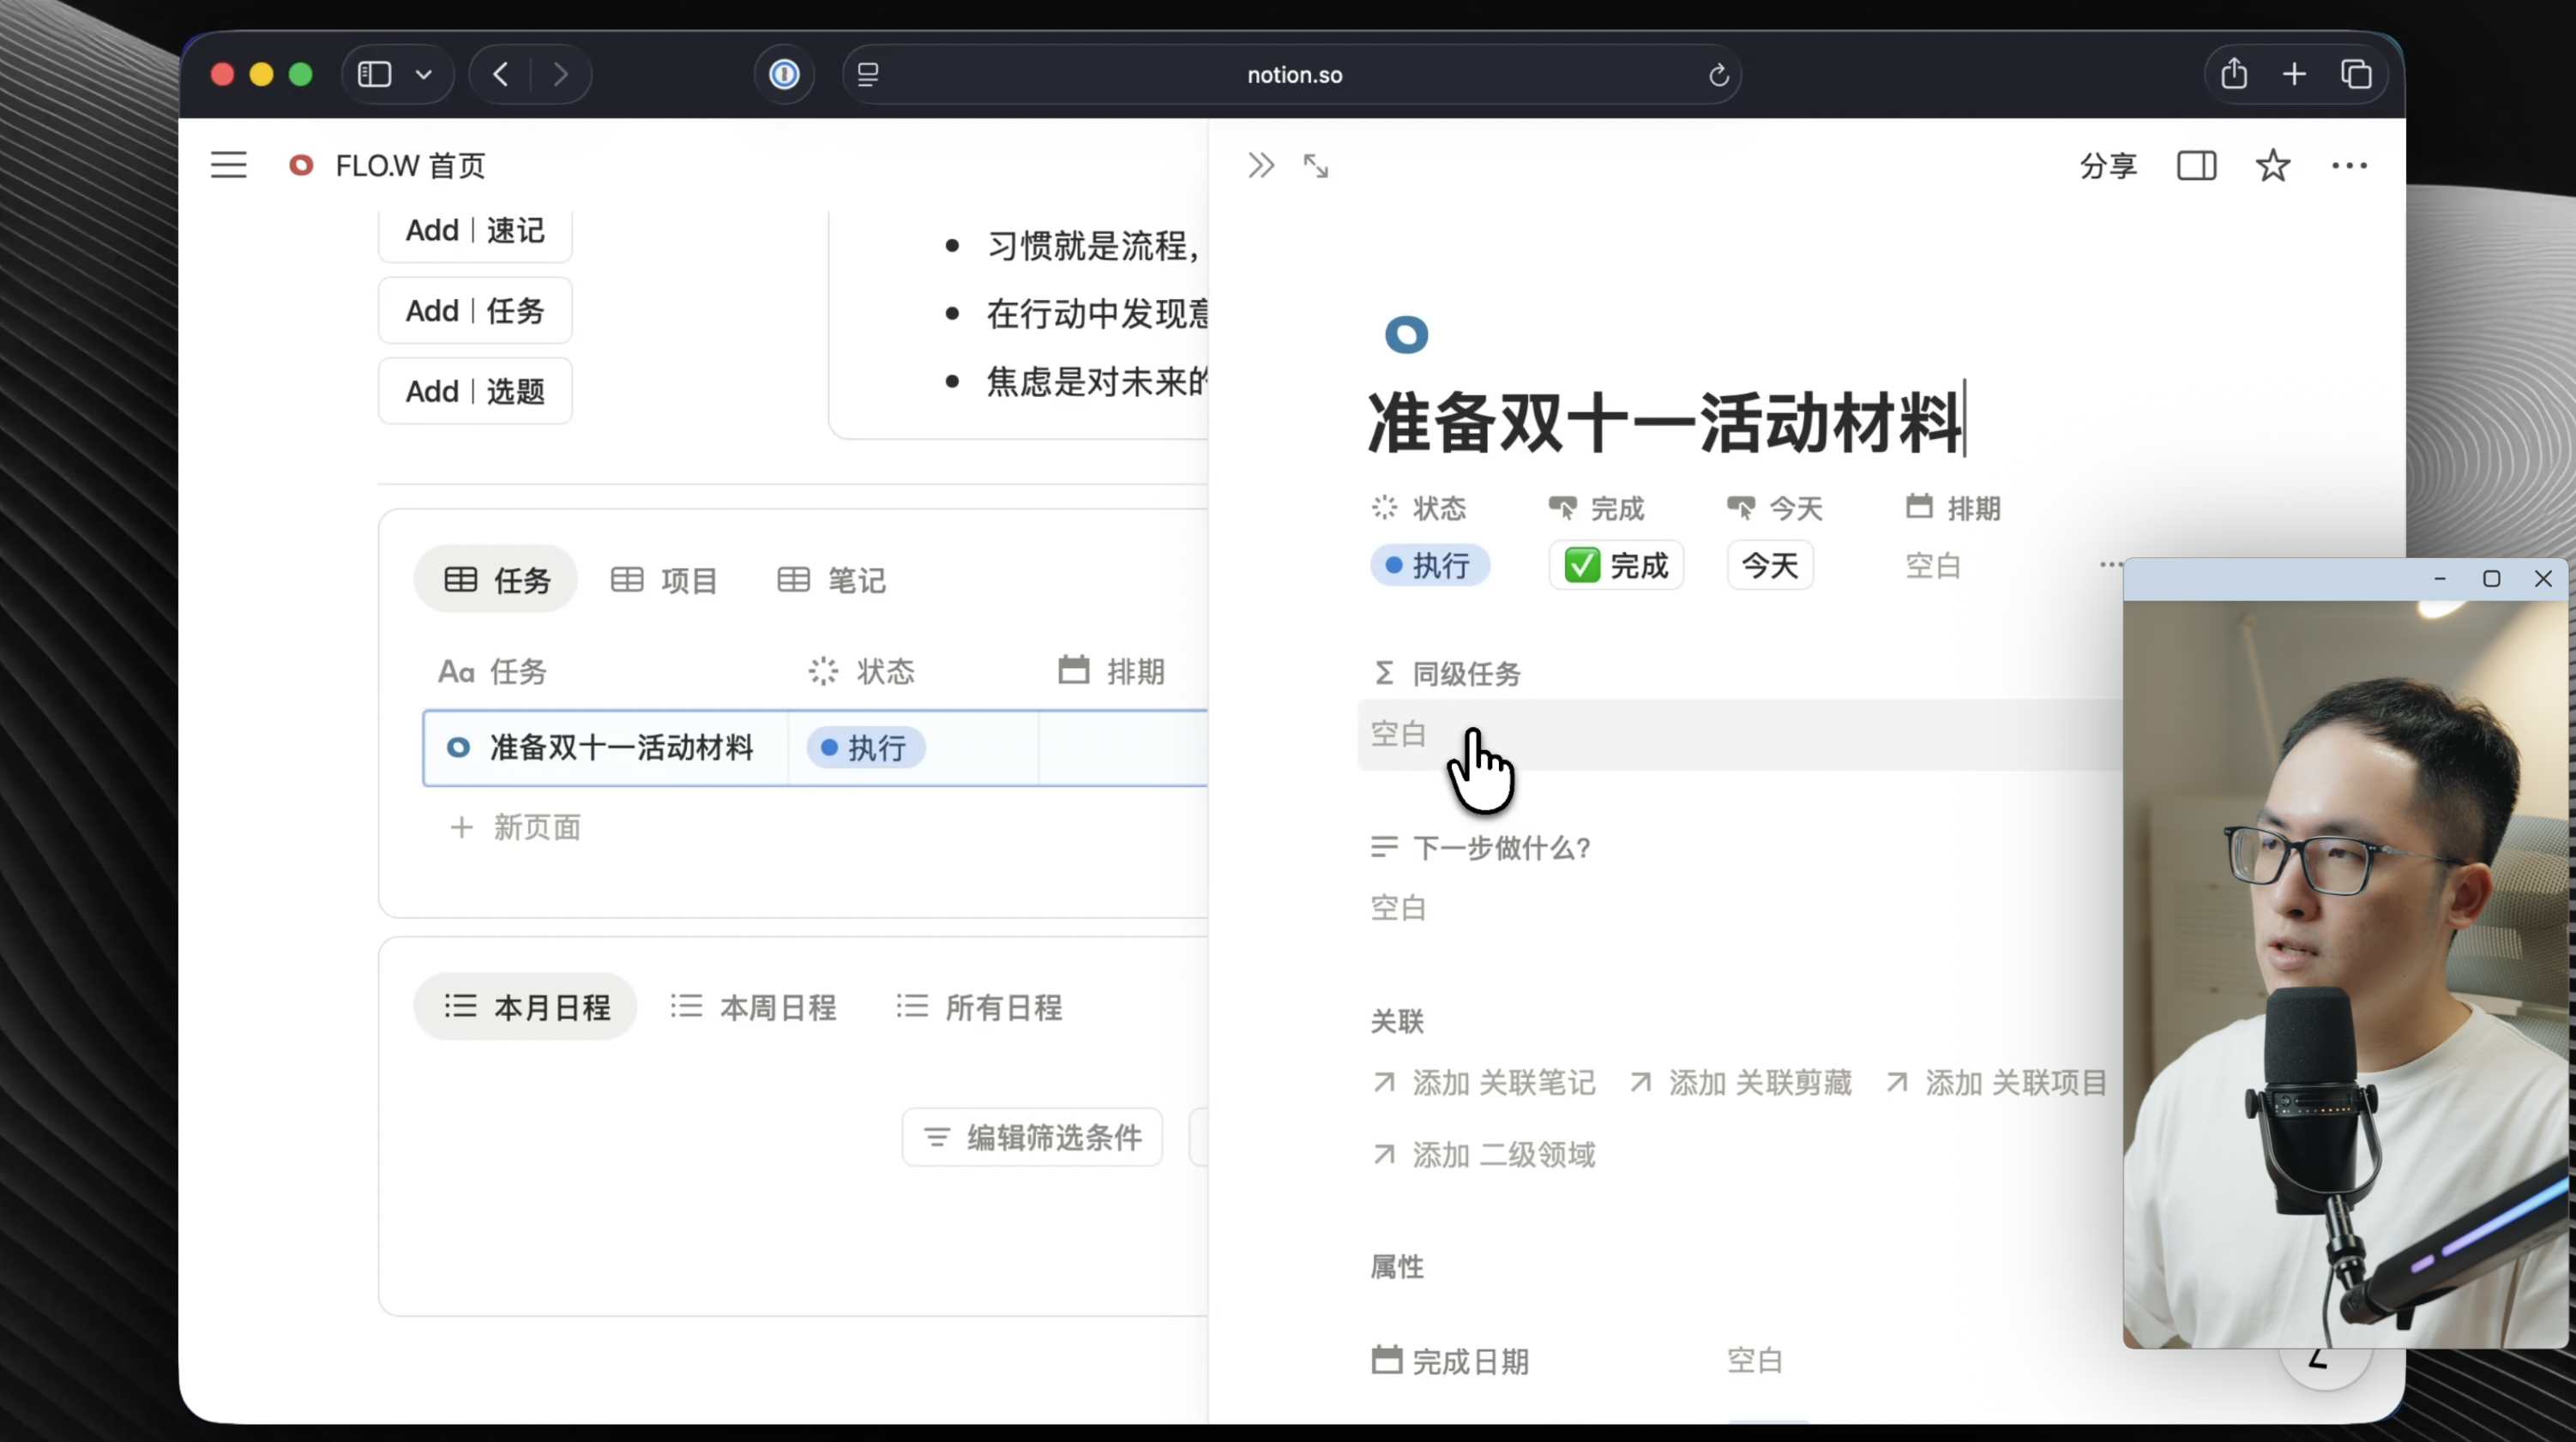Screen dimensions: 2576x1442
Task: Click the Add 速记 button
Action: coord(475,231)
